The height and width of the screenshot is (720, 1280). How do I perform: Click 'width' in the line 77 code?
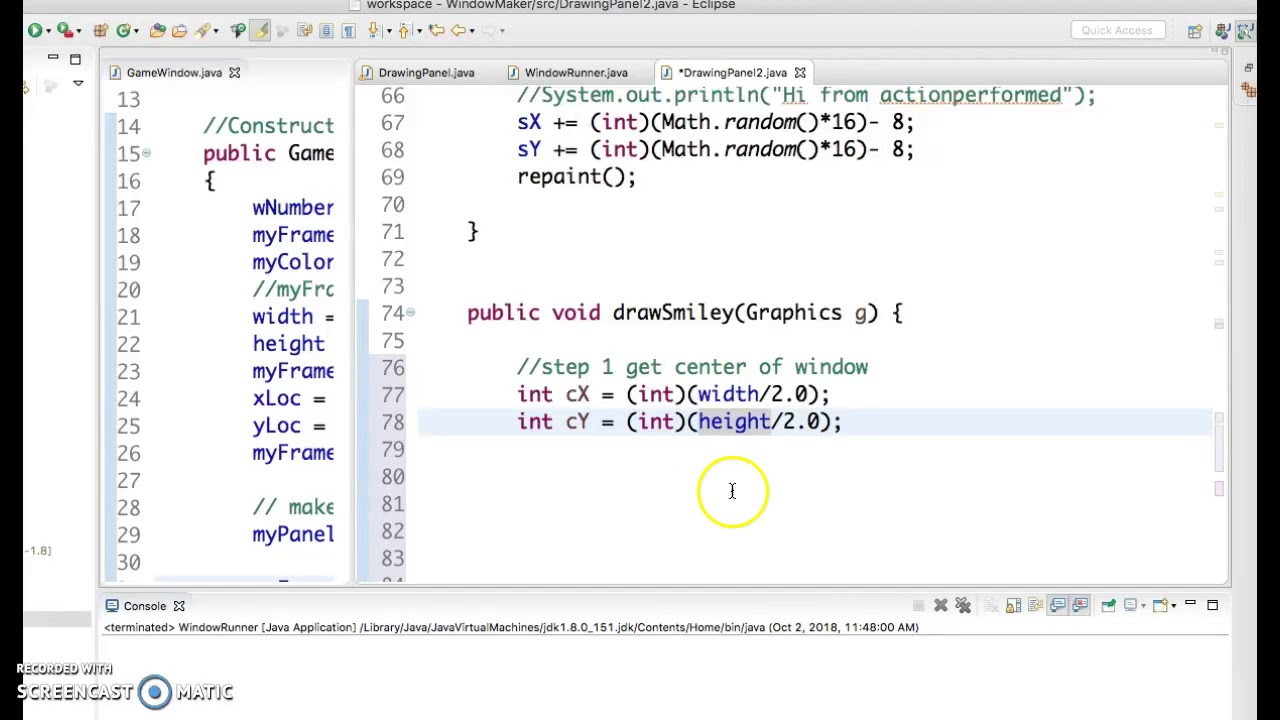coord(728,394)
